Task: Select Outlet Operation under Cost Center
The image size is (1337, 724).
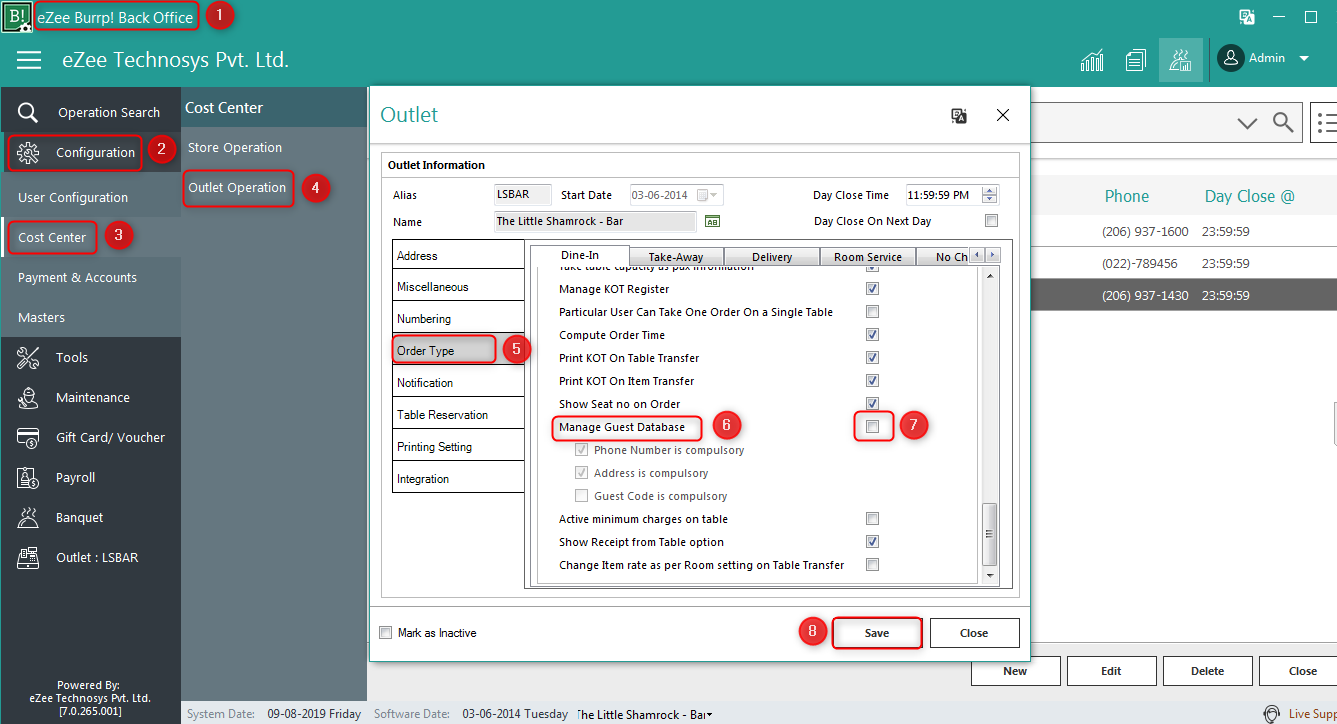Action: pyautogui.click(x=237, y=187)
